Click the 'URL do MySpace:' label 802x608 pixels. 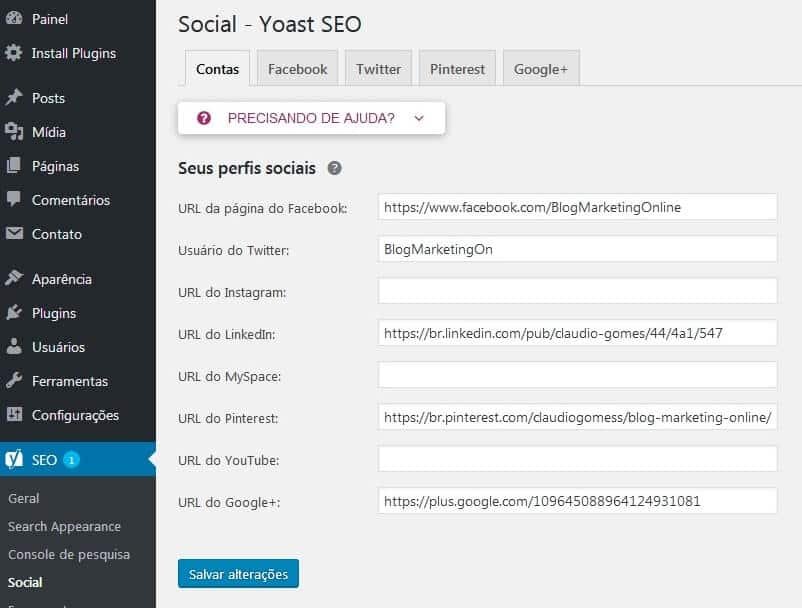(229, 376)
